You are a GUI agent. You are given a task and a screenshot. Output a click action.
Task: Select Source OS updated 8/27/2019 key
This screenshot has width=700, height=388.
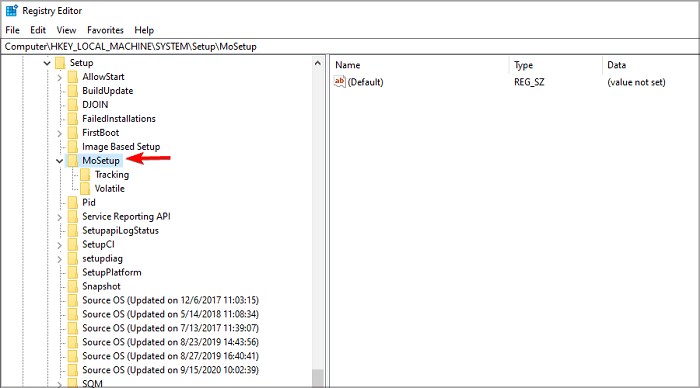coord(170,356)
